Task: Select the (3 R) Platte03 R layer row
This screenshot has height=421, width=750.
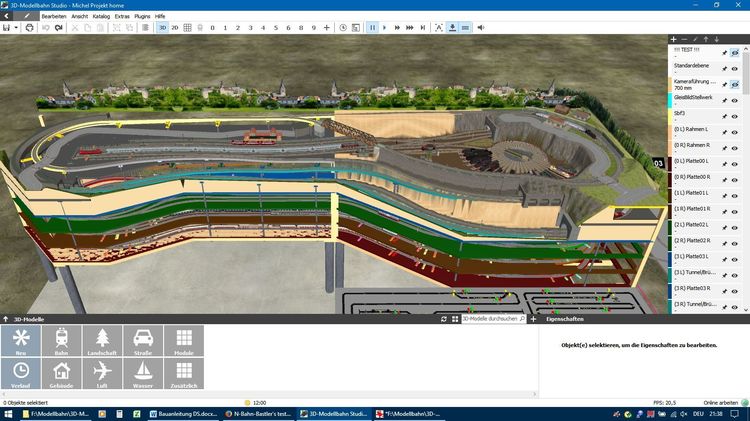Action: tap(706, 291)
